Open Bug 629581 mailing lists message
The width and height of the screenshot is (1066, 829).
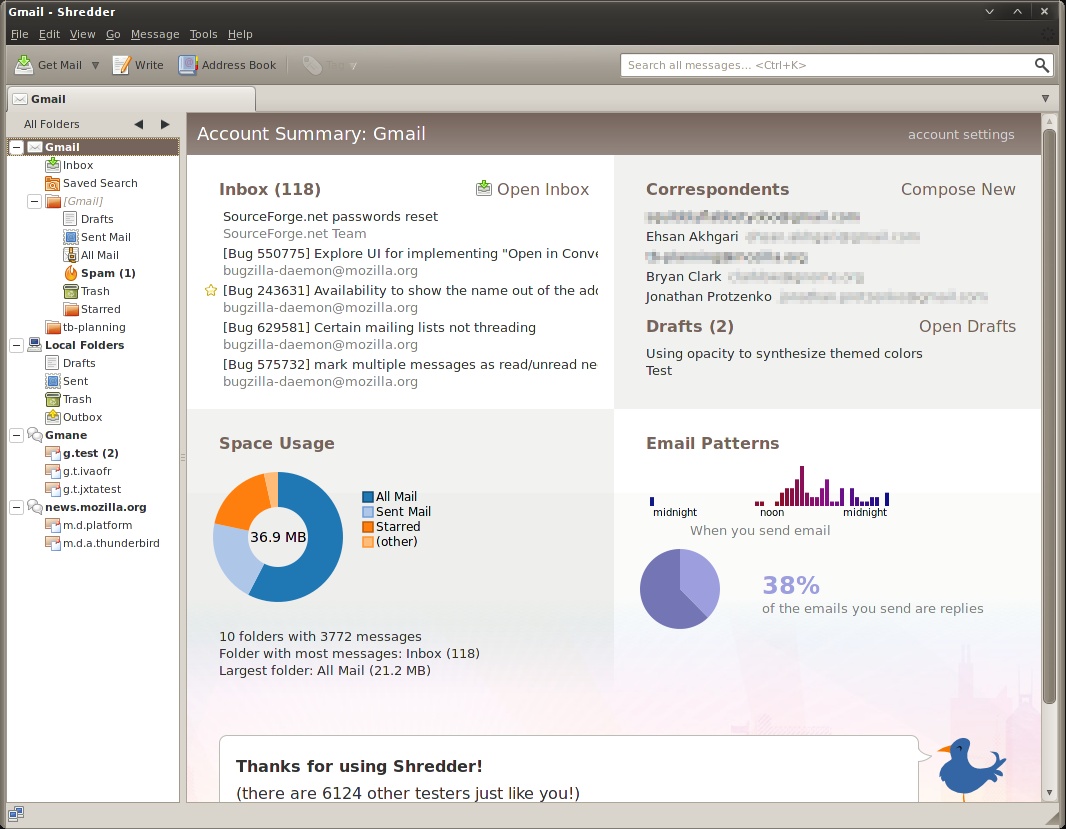tap(379, 328)
